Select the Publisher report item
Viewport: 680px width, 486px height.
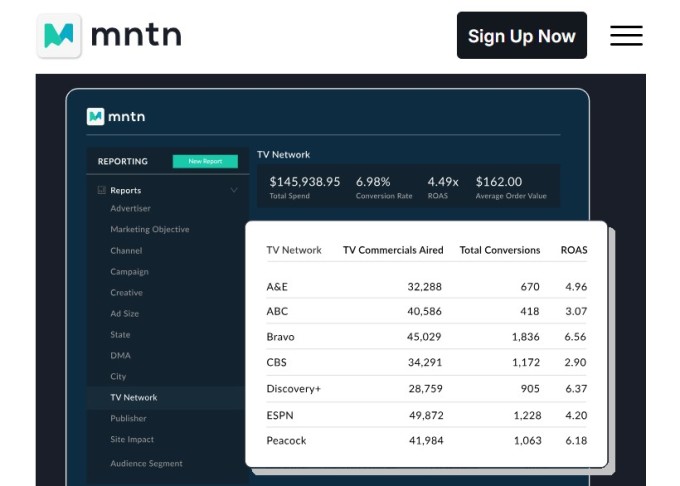(x=128, y=418)
